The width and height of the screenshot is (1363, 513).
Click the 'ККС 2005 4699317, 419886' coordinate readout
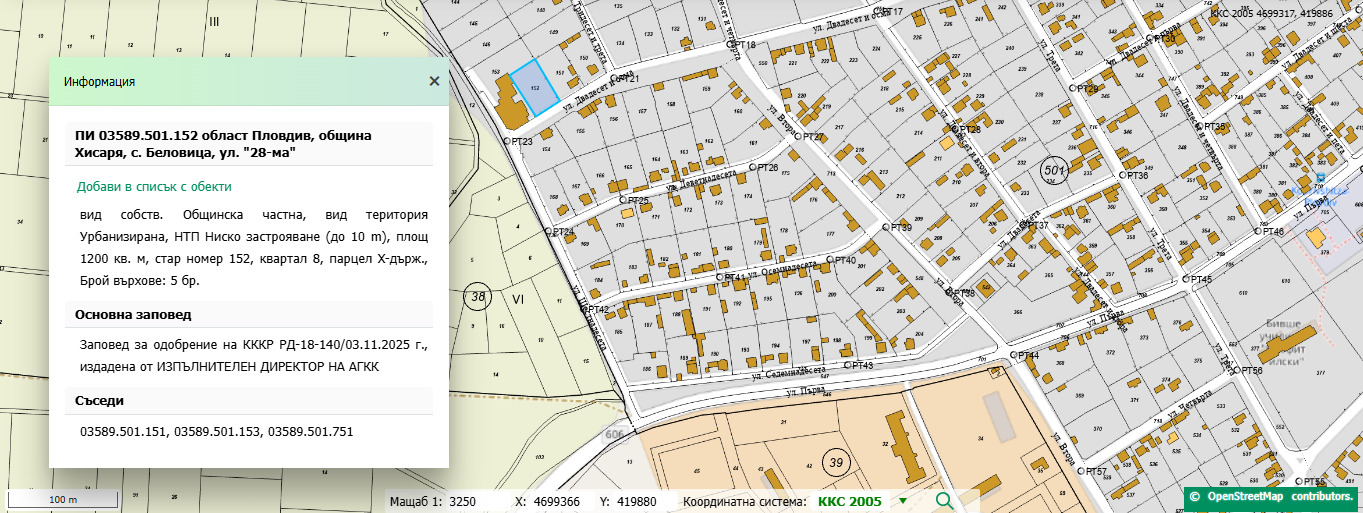pos(1271,14)
